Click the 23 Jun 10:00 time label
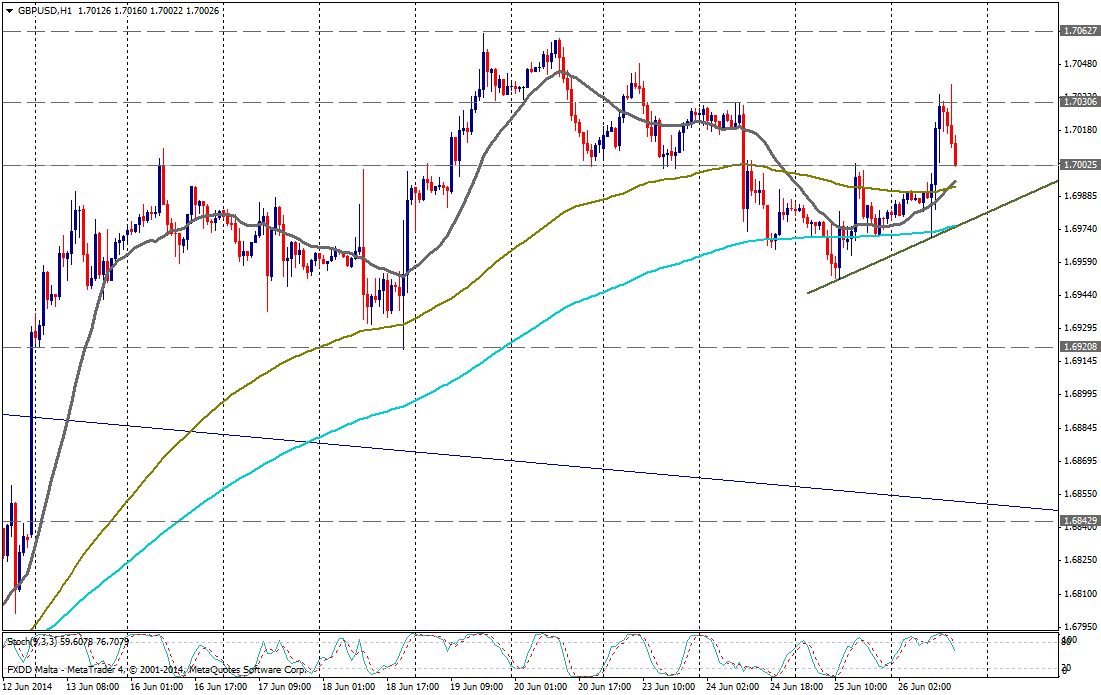1101x695 pixels. (668, 687)
